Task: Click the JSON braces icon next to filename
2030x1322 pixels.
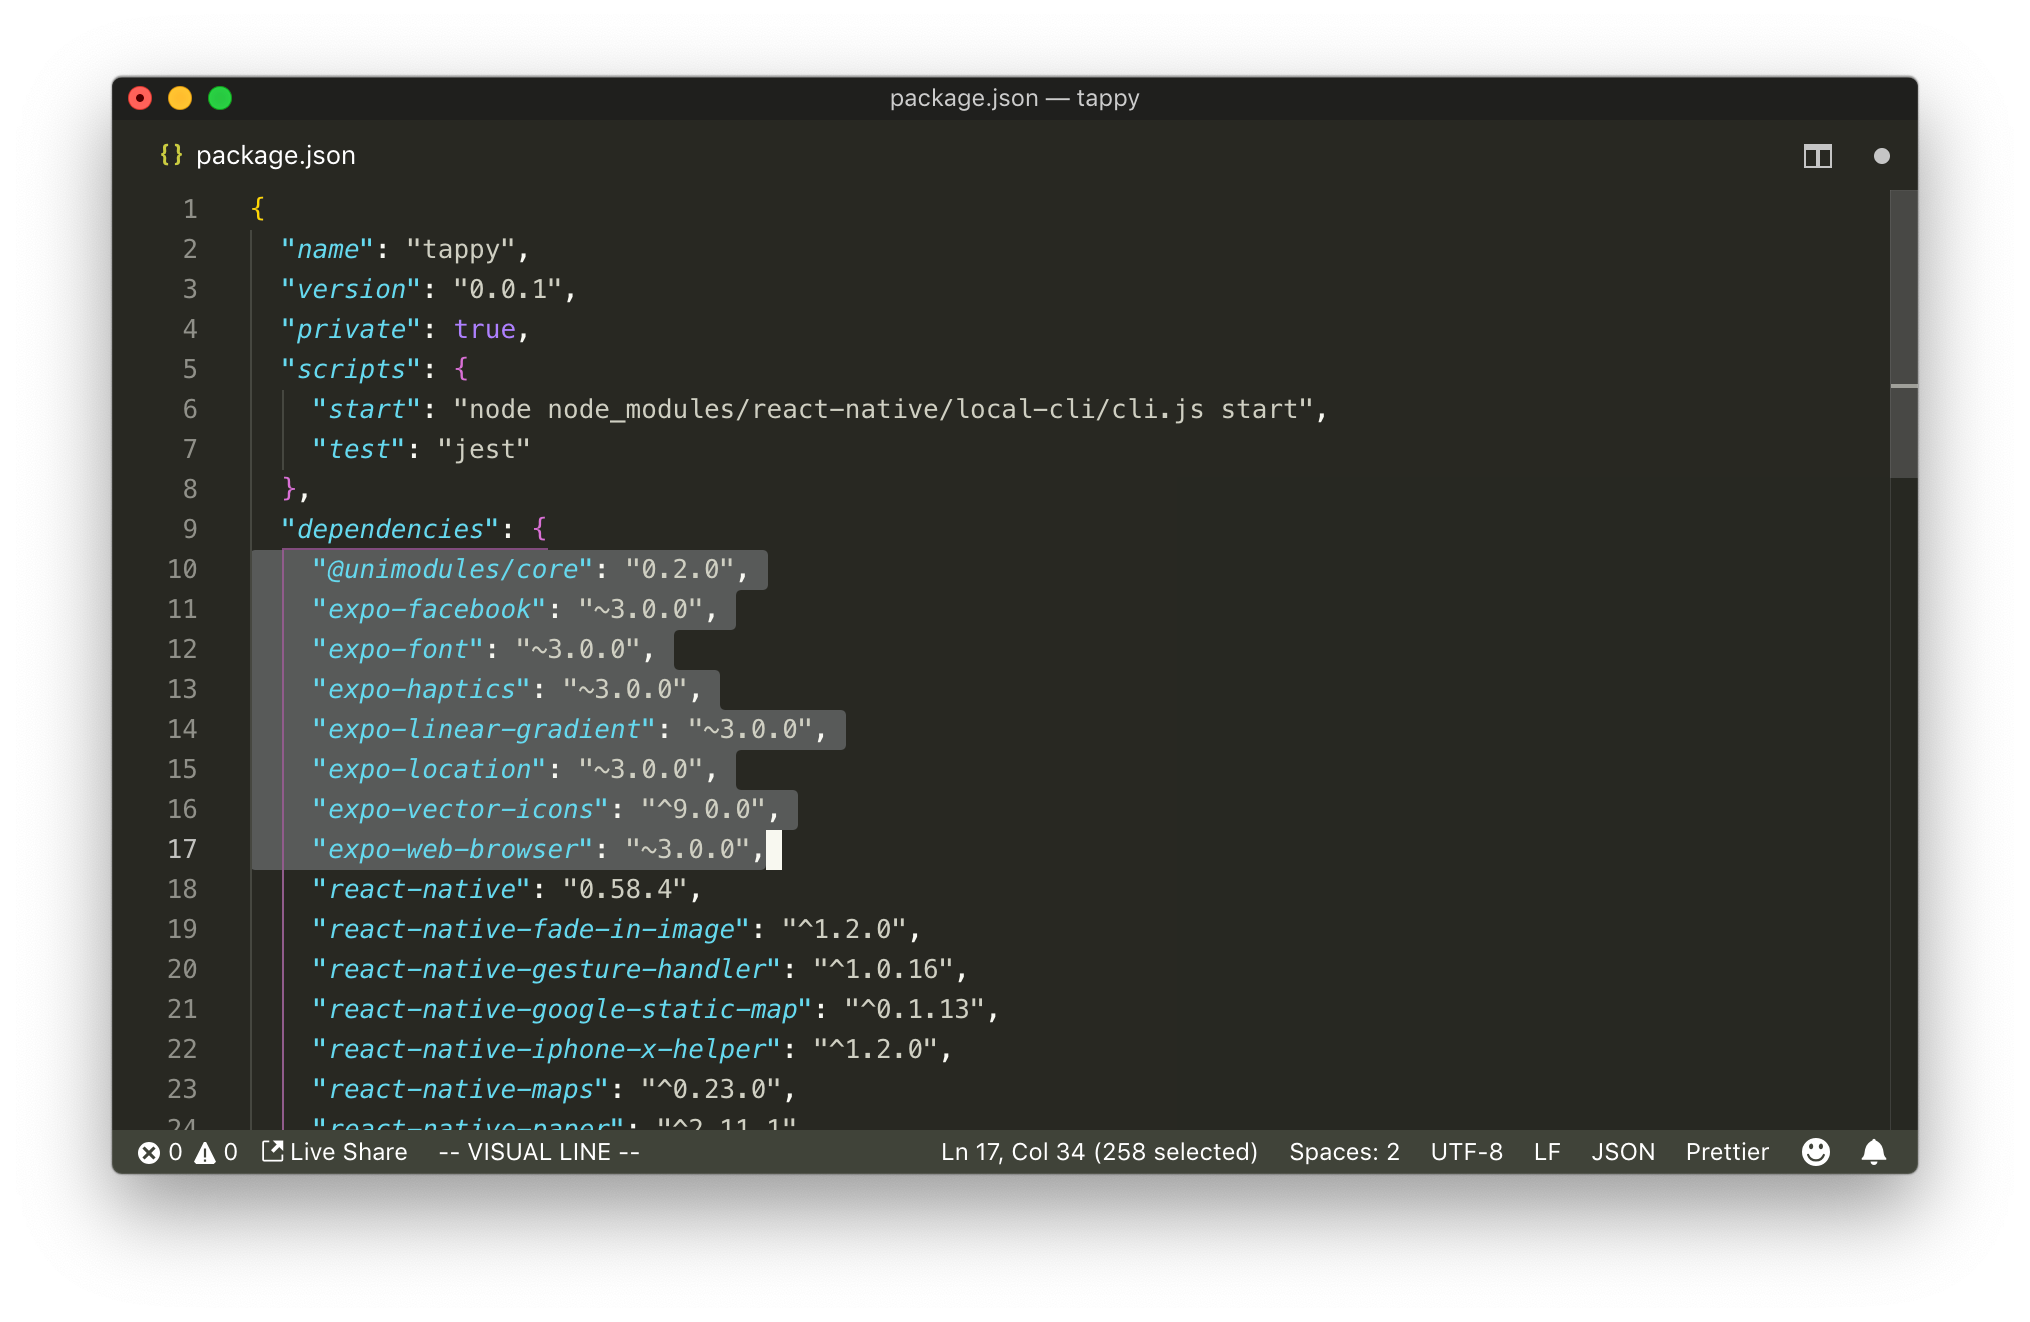Action: (x=171, y=155)
